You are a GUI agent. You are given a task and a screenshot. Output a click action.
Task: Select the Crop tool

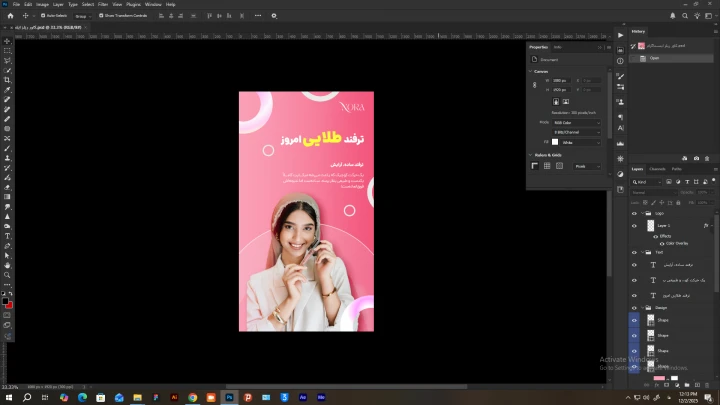pos(8,80)
